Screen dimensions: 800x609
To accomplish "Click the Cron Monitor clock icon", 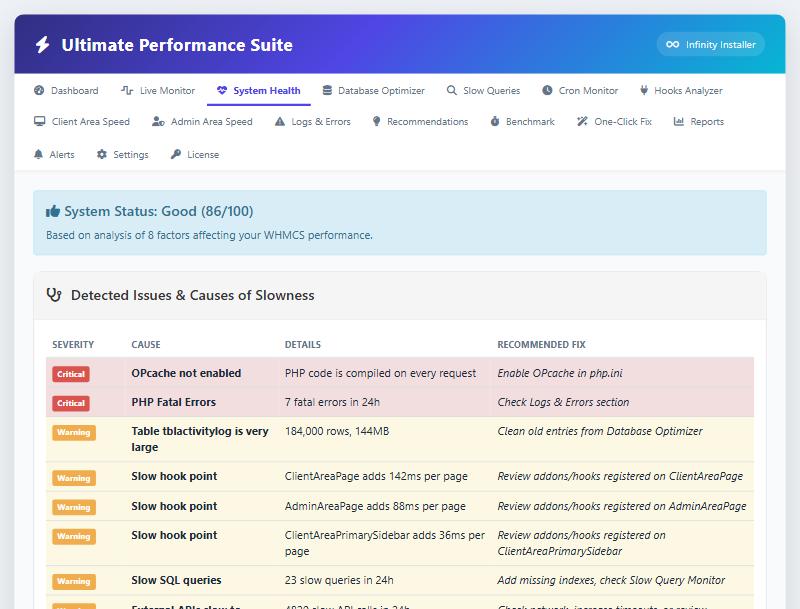I will (x=547, y=90).
